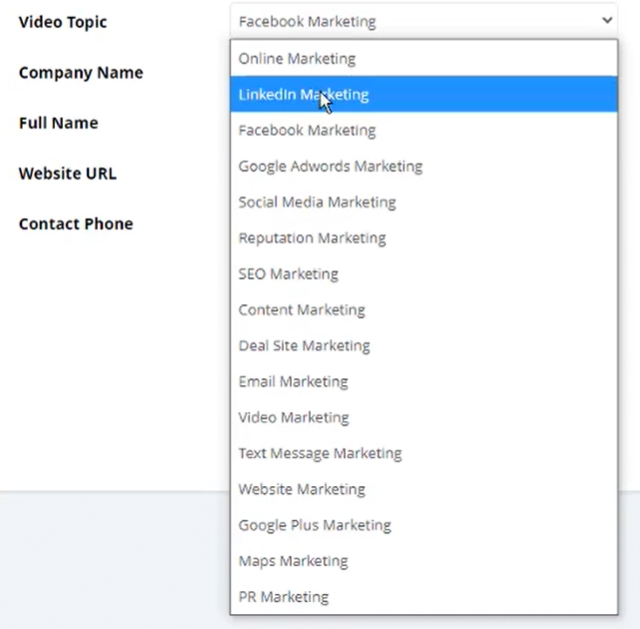Viewport: 640px width, 629px height.
Task: Choose Social Media Marketing topic
Action: [317, 202]
